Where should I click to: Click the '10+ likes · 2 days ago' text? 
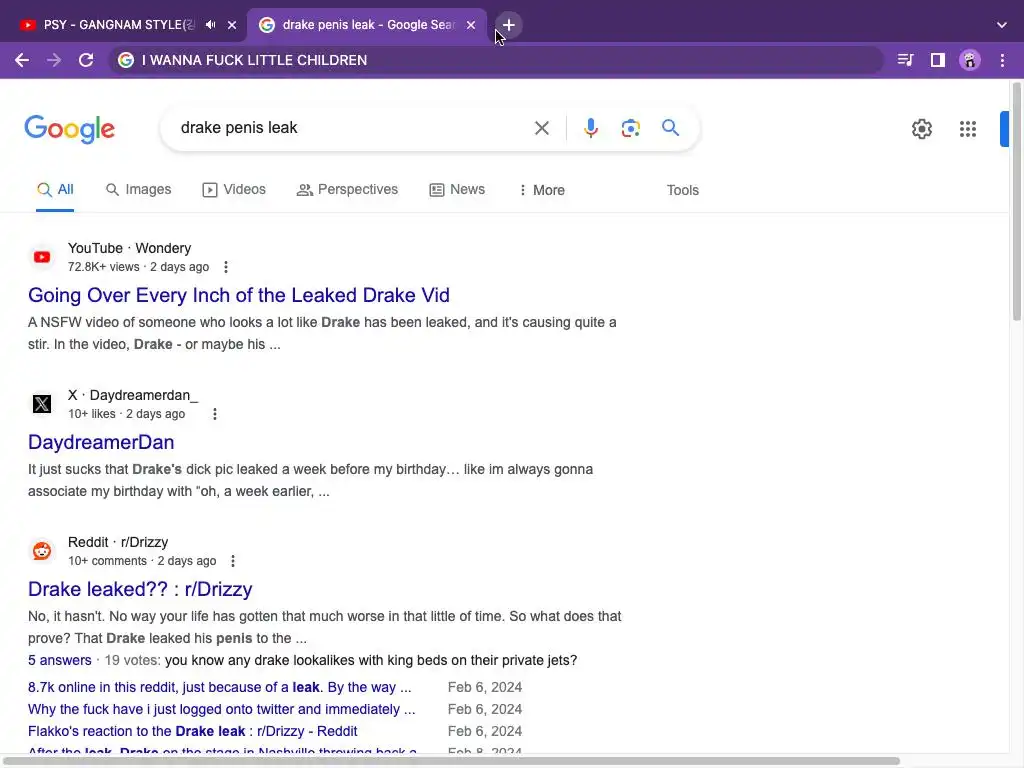coord(127,414)
